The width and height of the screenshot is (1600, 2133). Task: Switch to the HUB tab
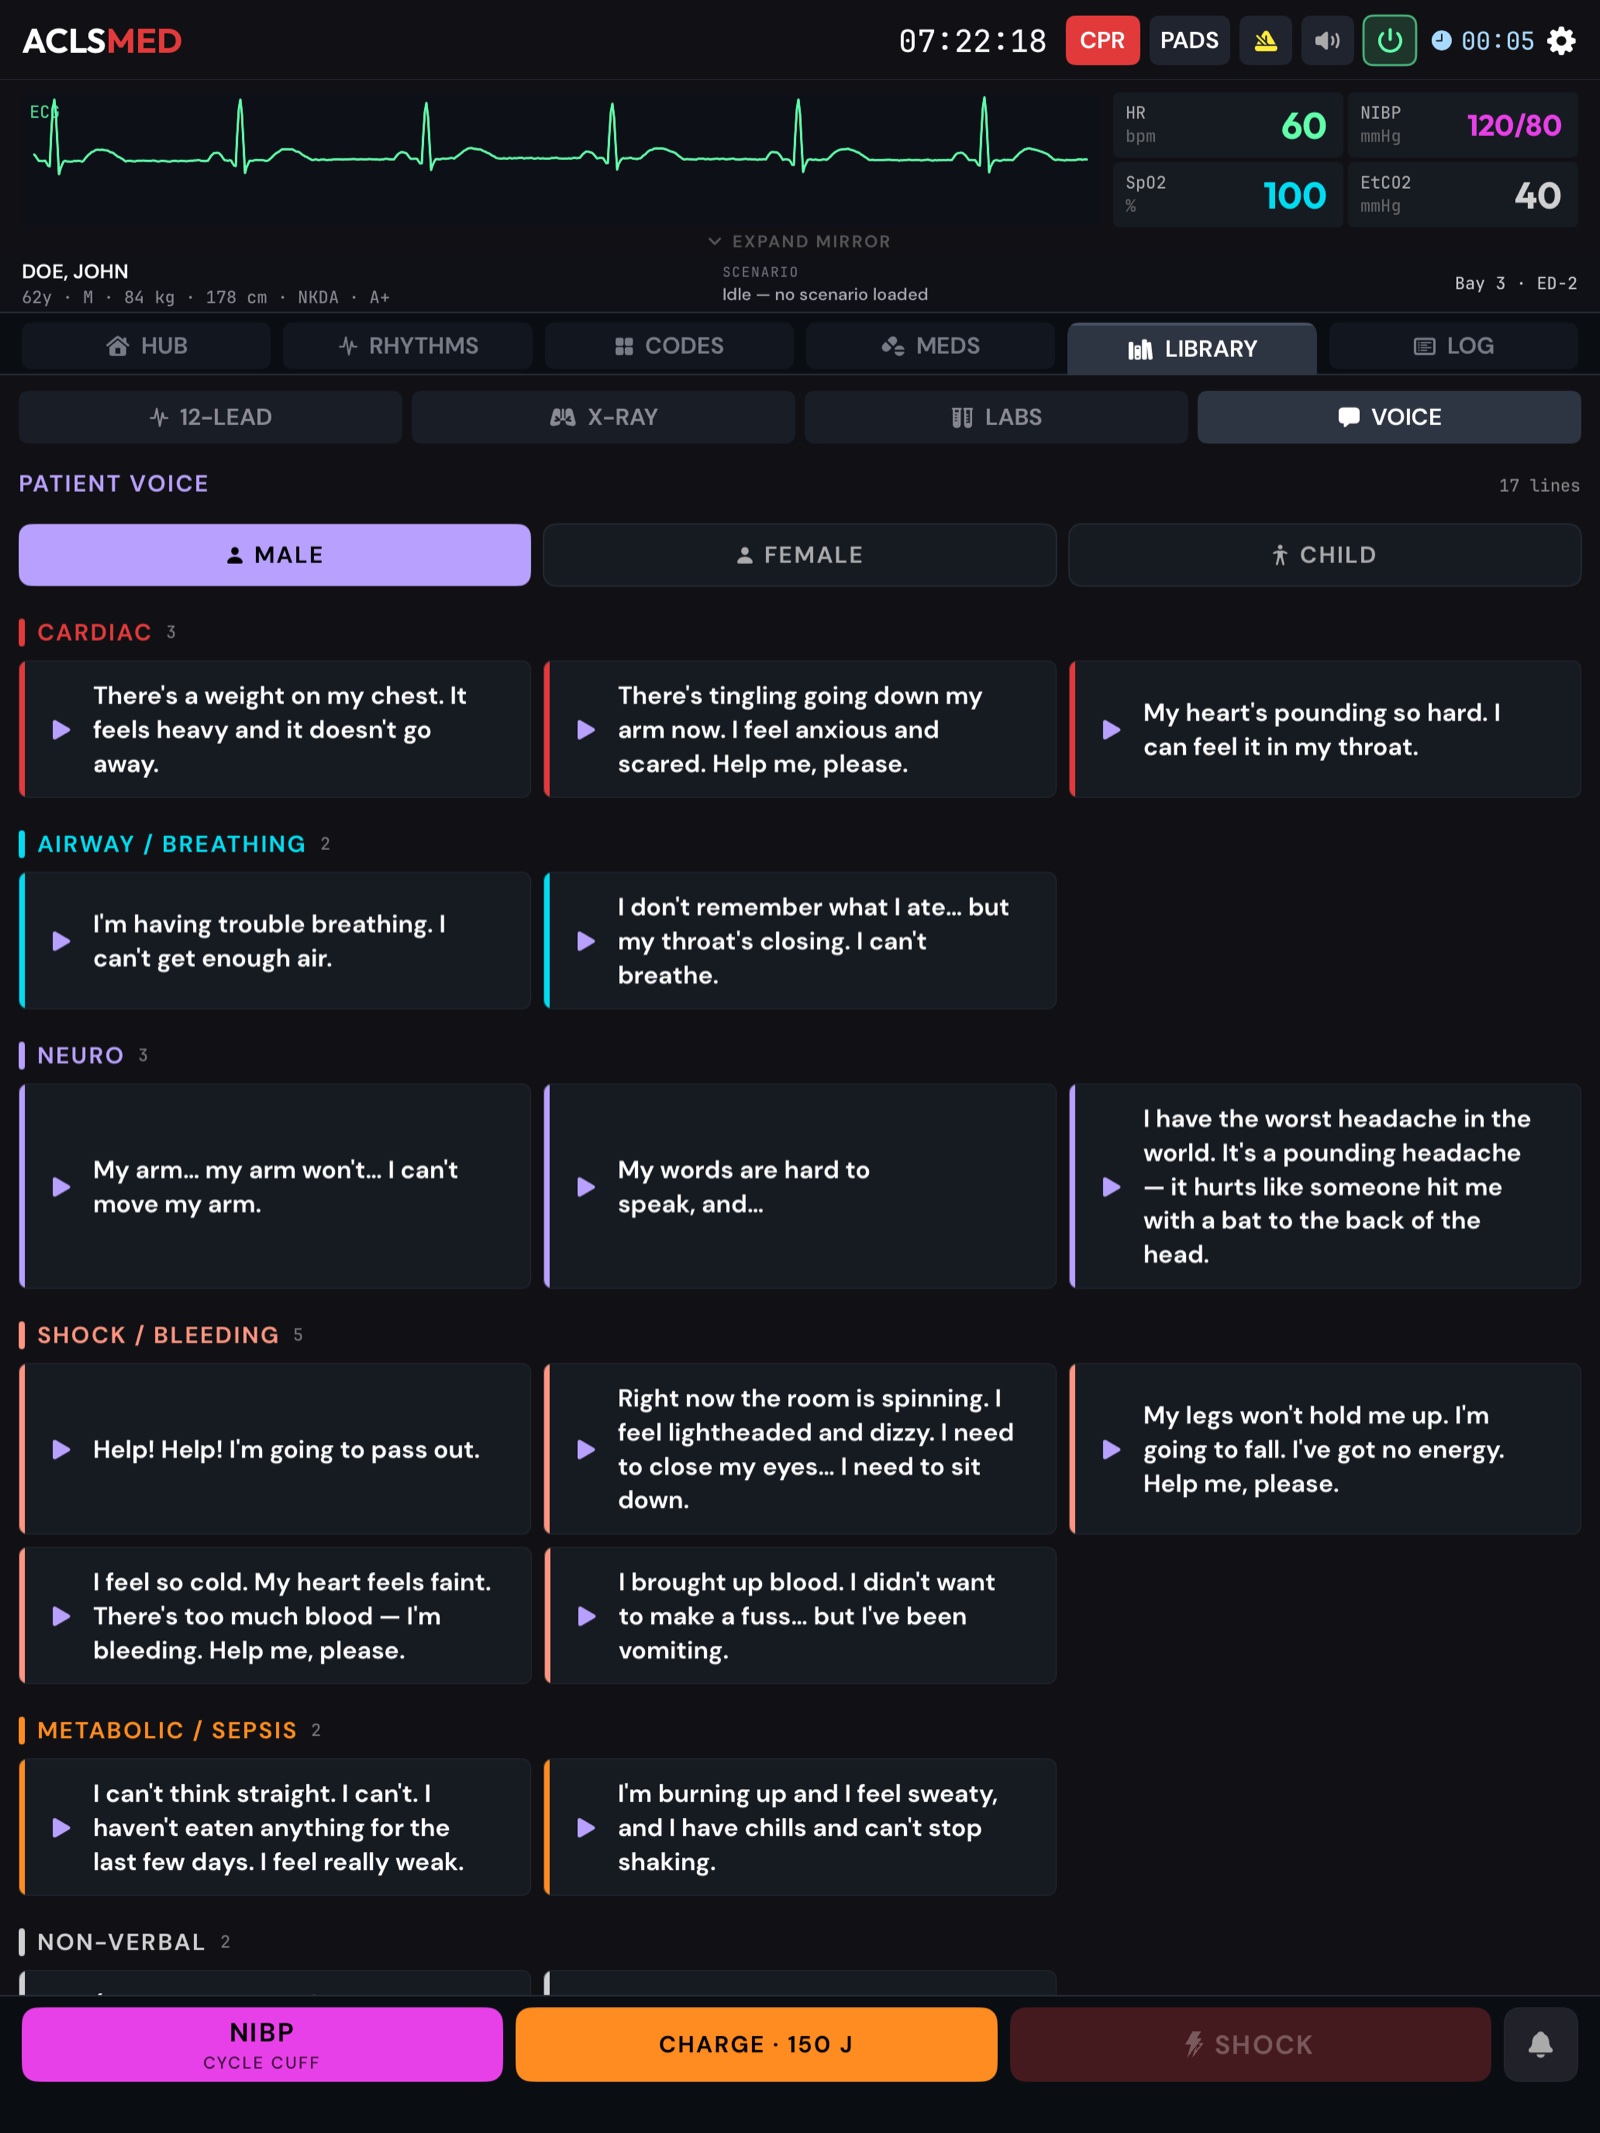pyautogui.click(x=146, y=346)
